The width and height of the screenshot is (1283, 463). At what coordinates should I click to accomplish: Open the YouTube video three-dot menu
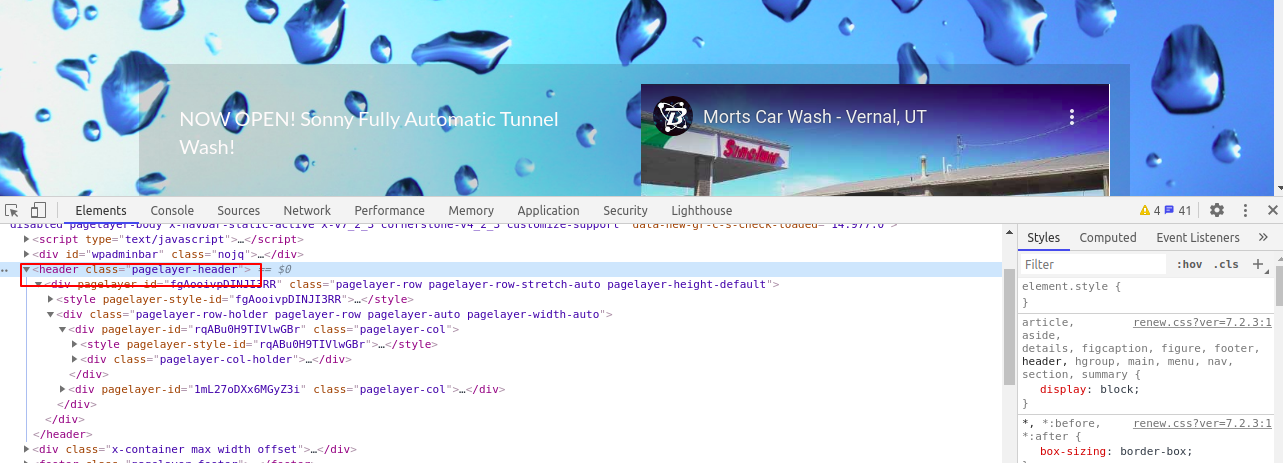coord(1072,117)
